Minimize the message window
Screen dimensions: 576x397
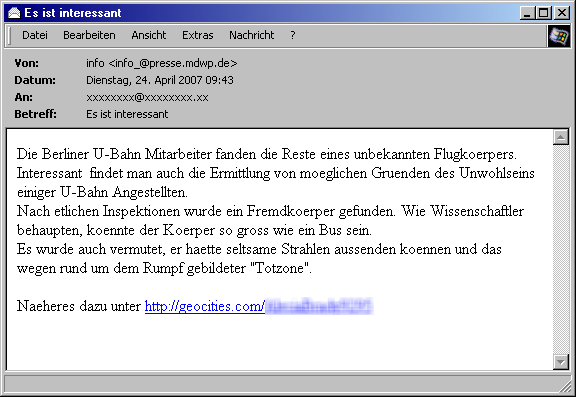pyautogui.click(x=527, y=13)
